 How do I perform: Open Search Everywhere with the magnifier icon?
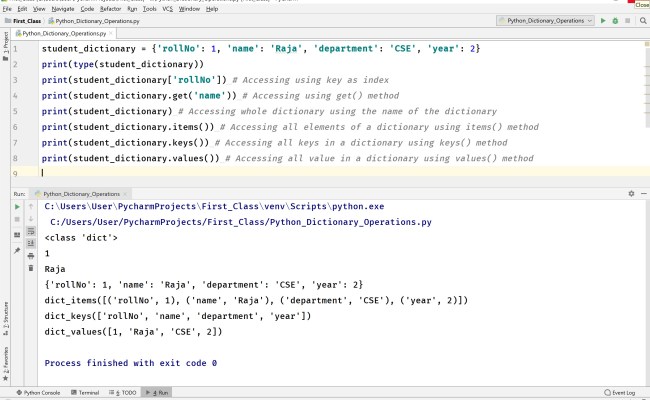point(643,21)
